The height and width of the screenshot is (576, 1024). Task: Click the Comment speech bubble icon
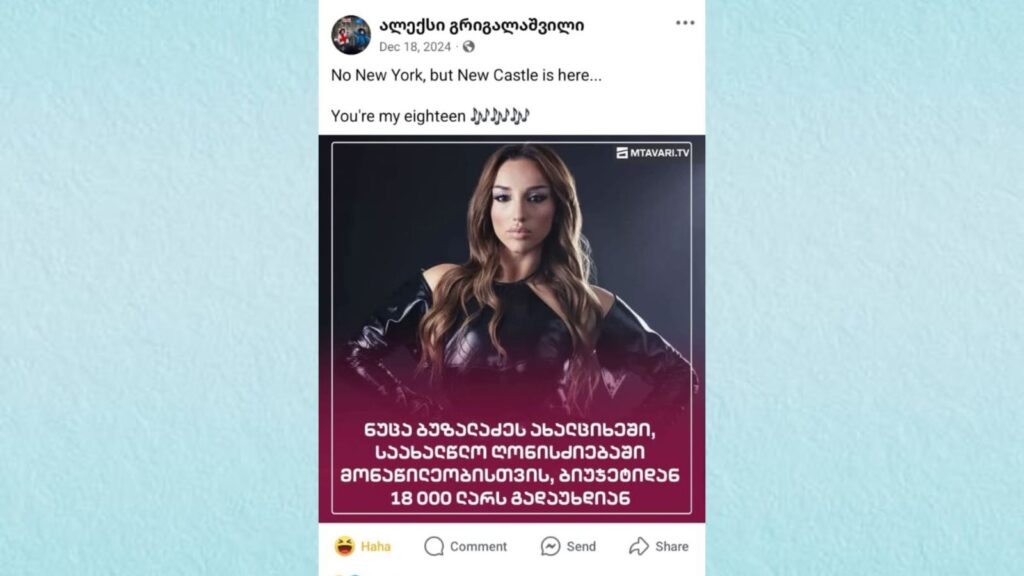tap(434, 546)
